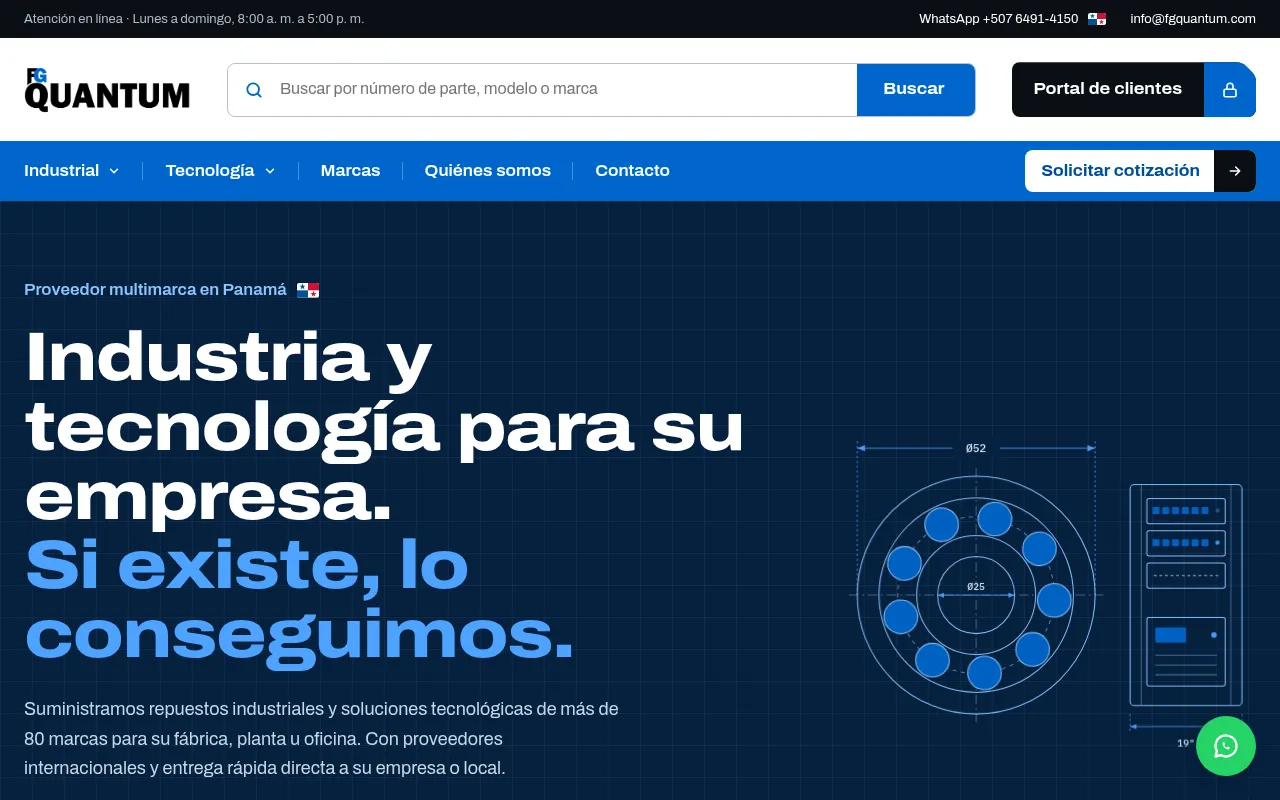The image size is (1280, 800).
Task: Open the Marcas menu item
Action: [350, 171]
